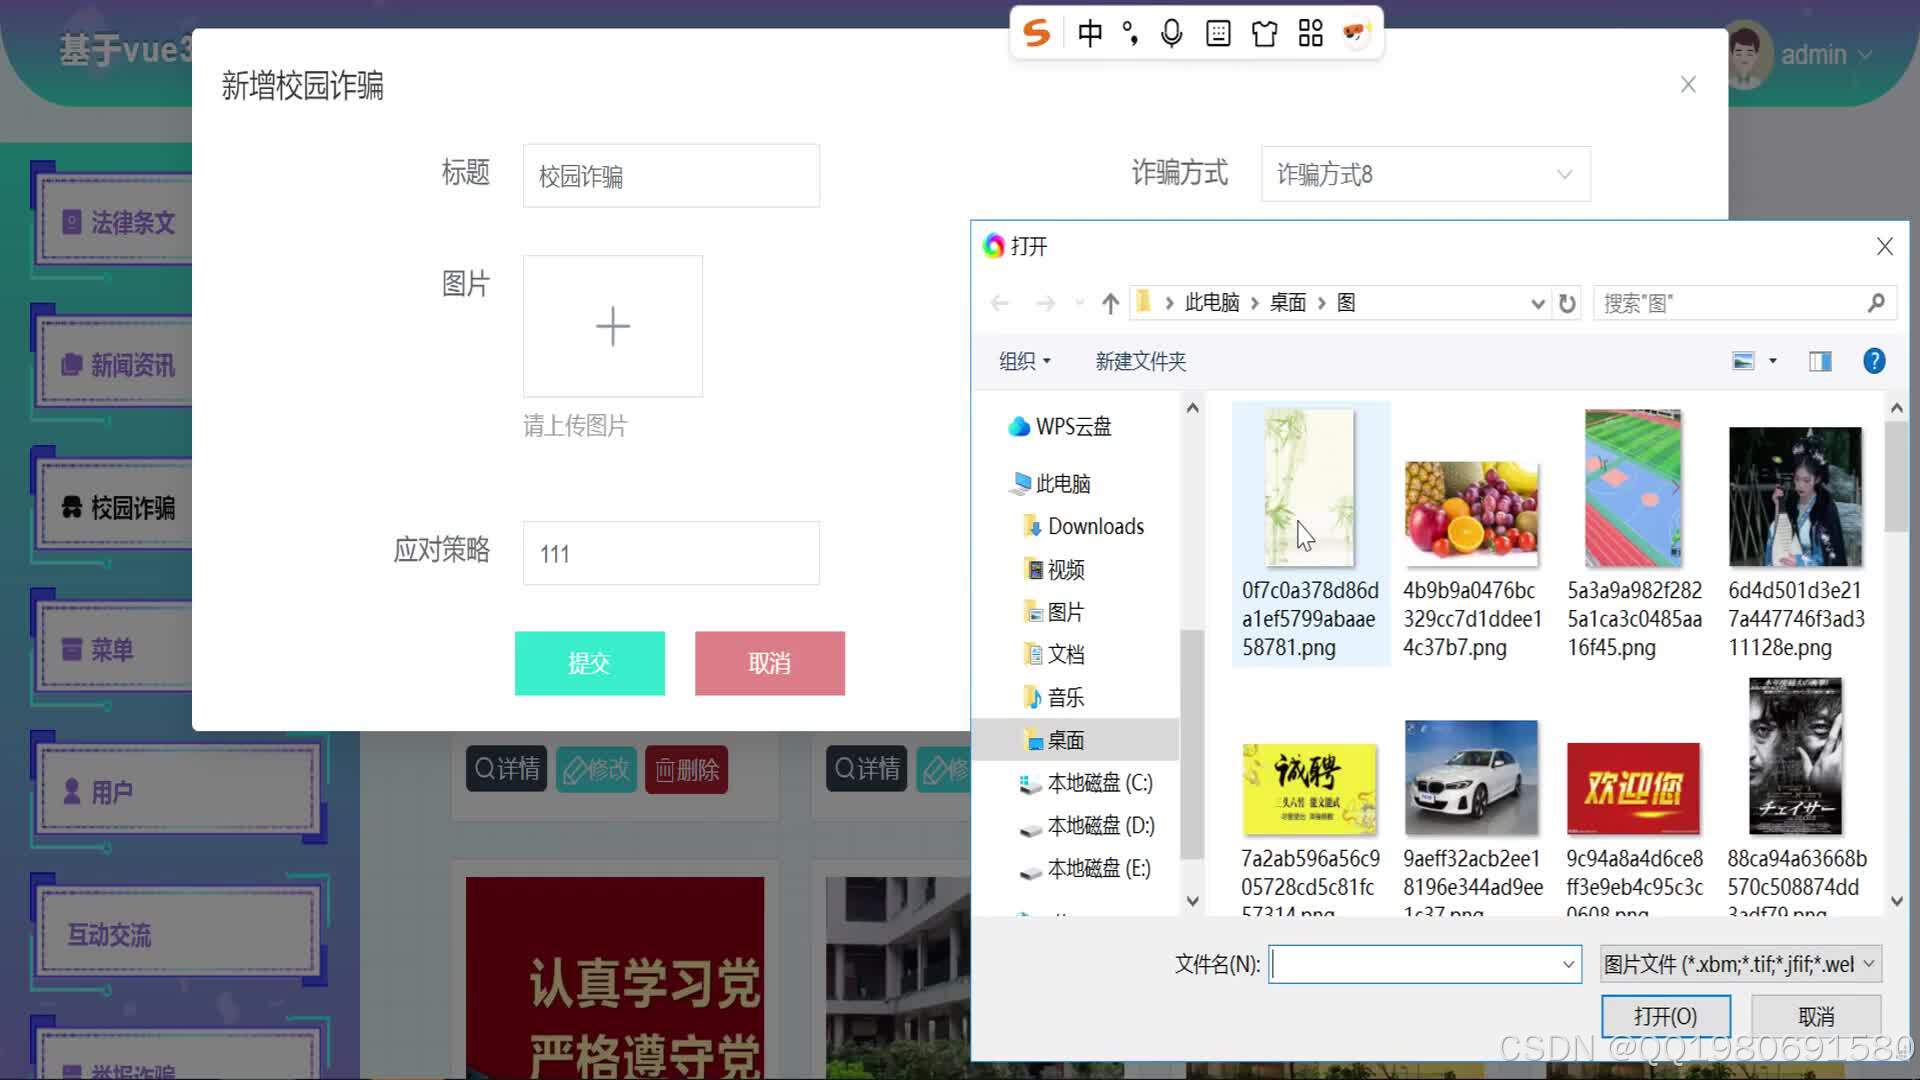Toggle Chinese/English input with the 中 icon

point(1090,33)
